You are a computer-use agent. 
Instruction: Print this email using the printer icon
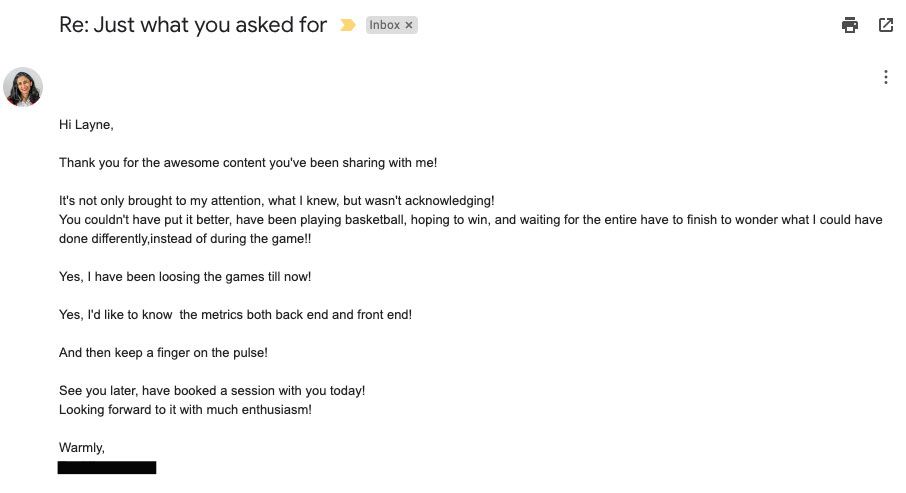849,25
